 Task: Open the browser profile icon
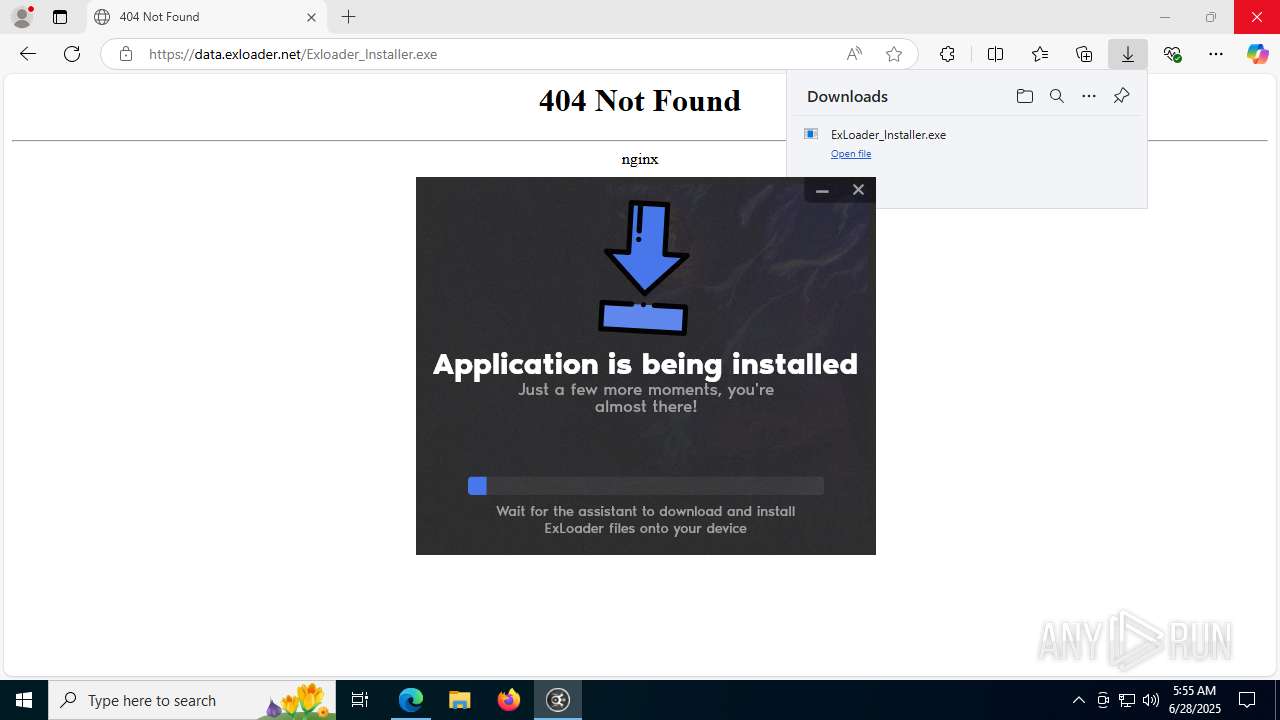22,17
